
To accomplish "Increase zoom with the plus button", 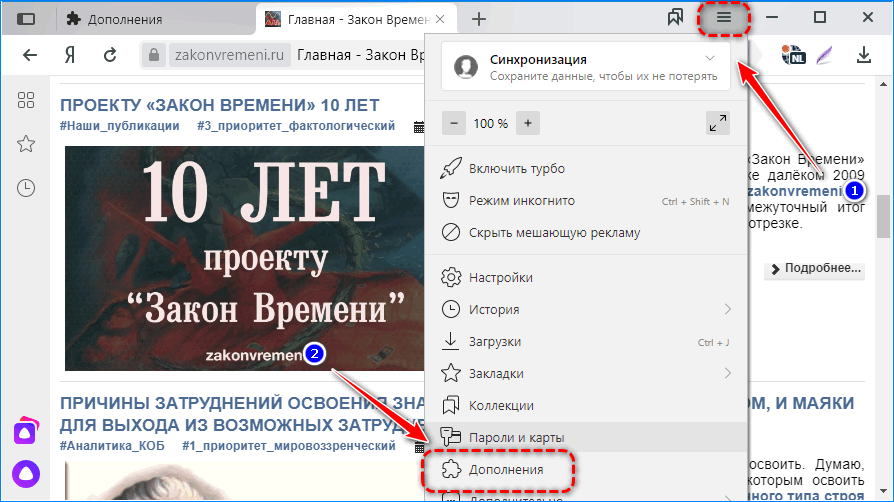I will (528, 123).
